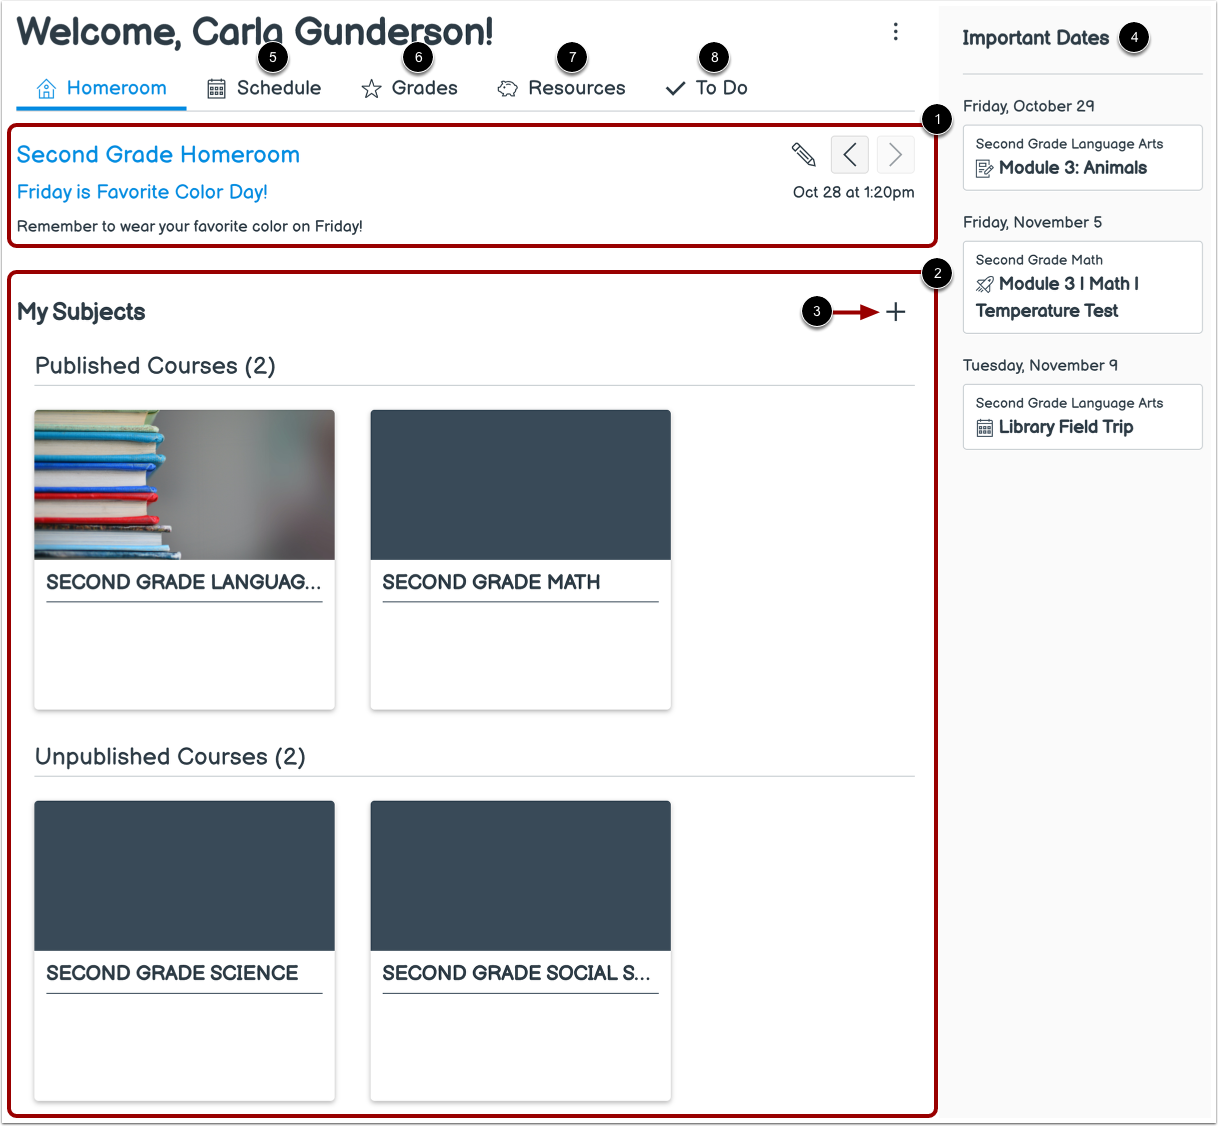1218x1126 pixels.
Task: Click the Important Dates heading
Action: [x=1035, y=38]
